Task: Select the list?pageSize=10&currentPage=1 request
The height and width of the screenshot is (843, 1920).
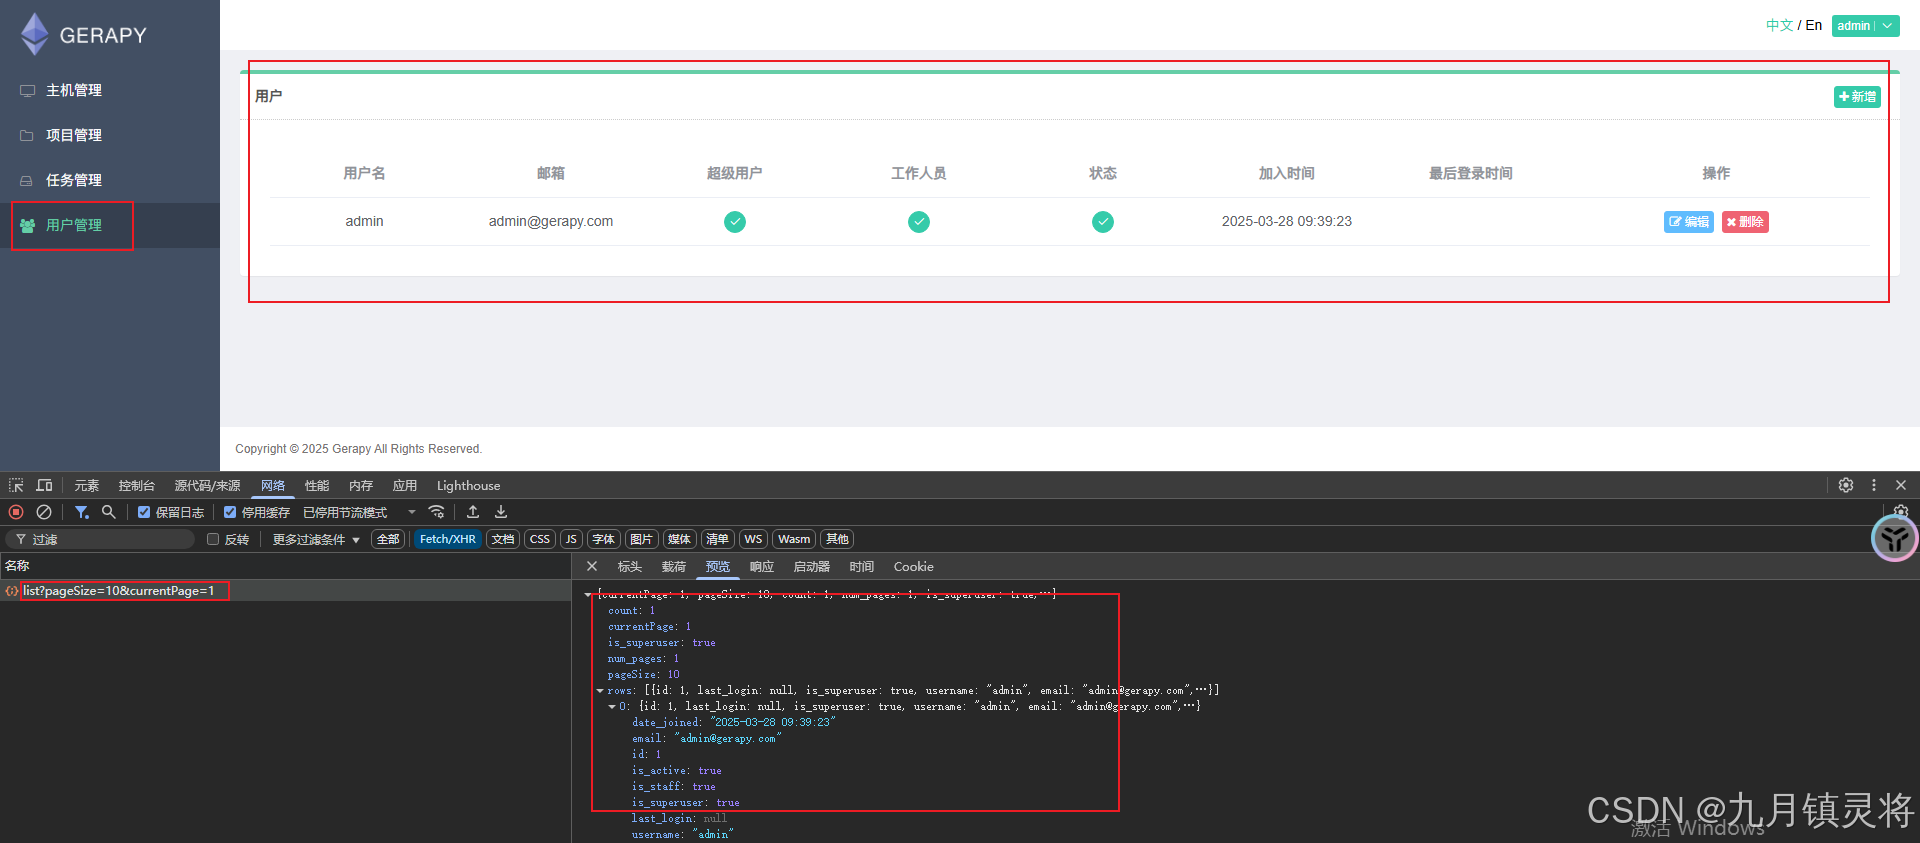Action: (285, 591)
